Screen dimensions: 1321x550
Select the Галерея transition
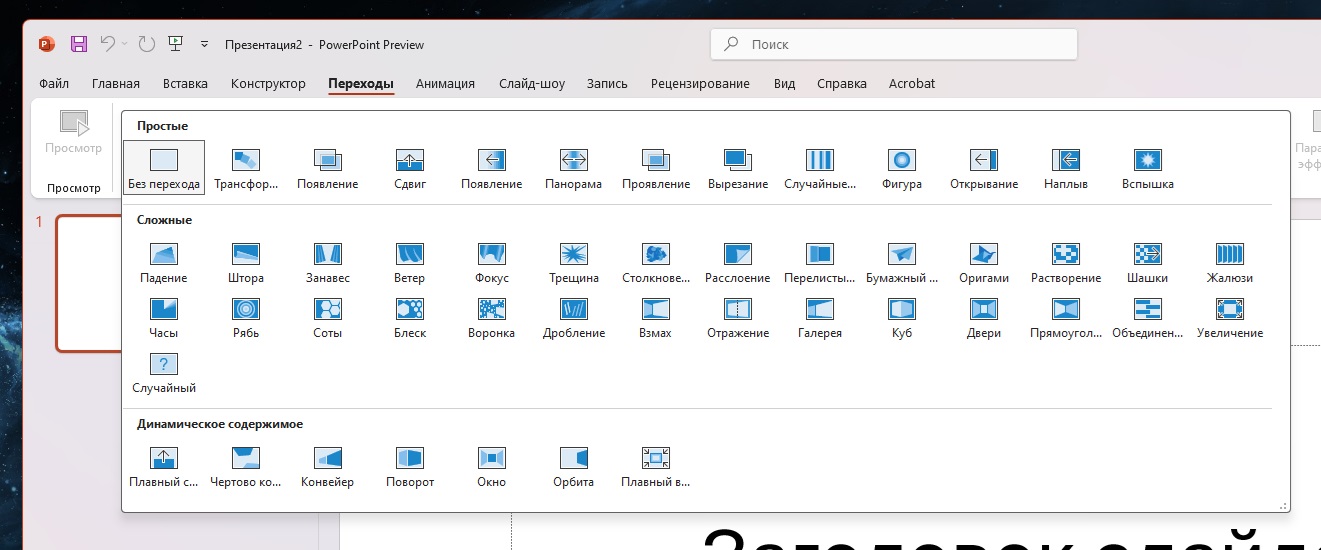pos(820,316)
